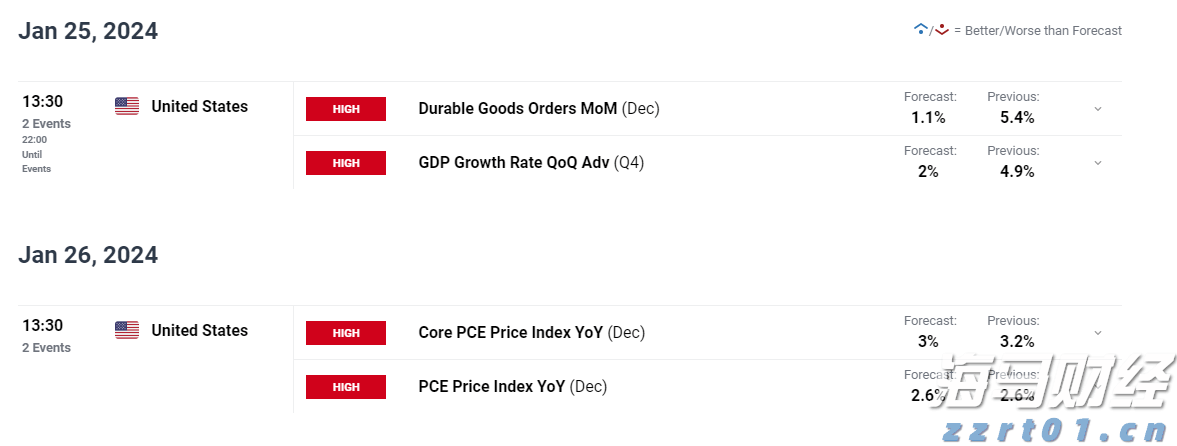Expand the GDP Growth Rate QoQ Adv chevron
Screen dimensions: 1177x446
[1098, 163]
